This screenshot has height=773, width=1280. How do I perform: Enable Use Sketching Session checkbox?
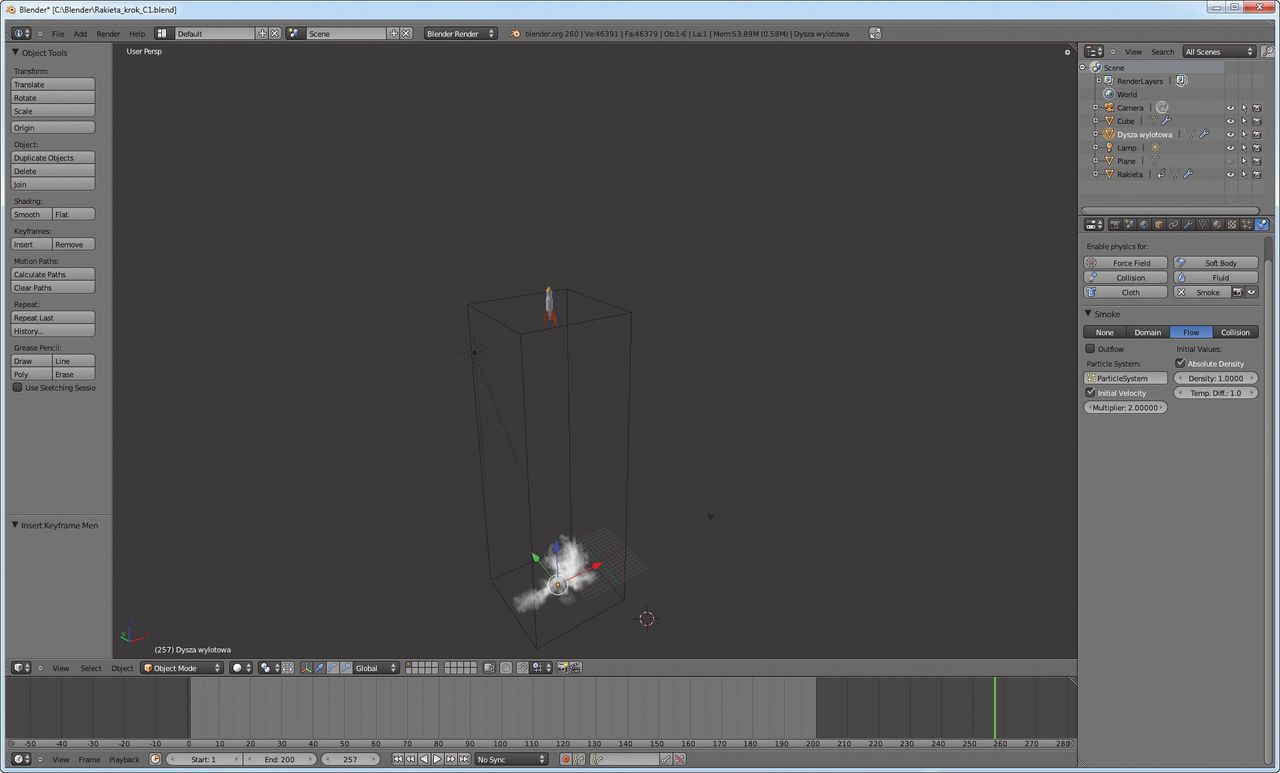click(x=17, y=387)
